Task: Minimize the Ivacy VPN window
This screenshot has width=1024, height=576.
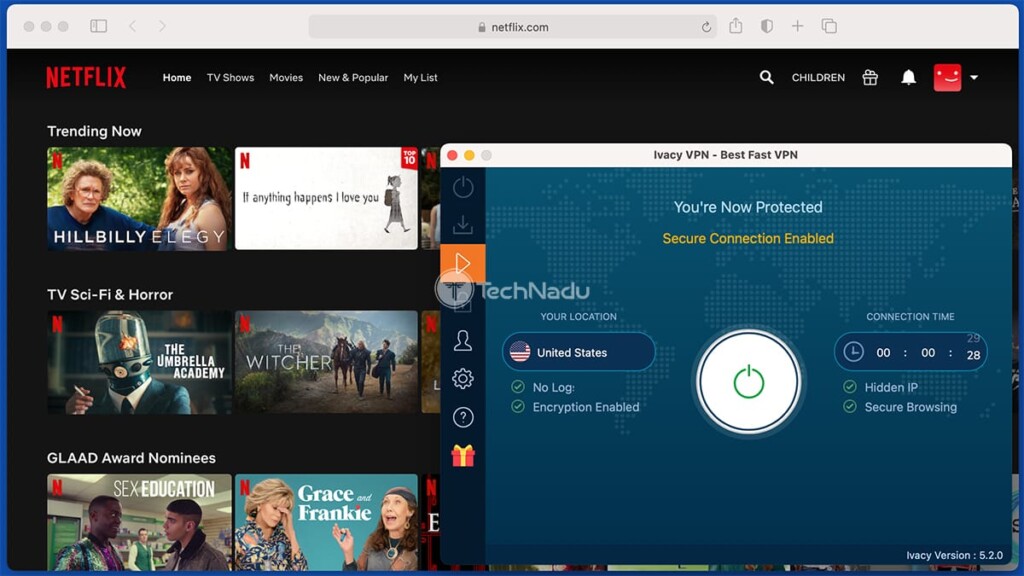Action: point(469,155)
